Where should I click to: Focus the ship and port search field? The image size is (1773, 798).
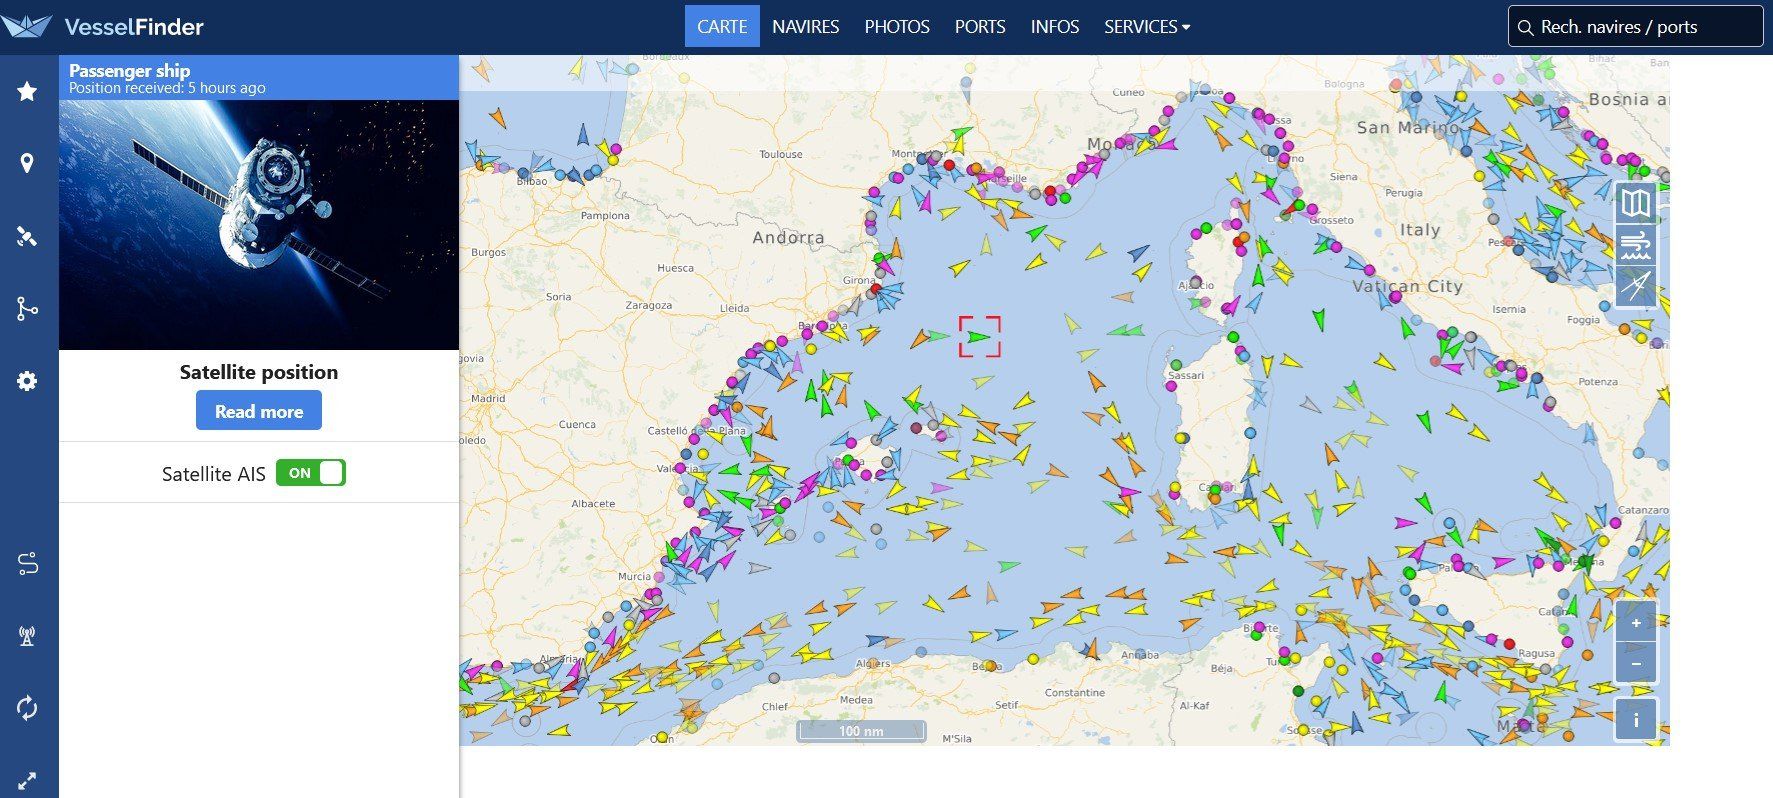coord(1635,27)
